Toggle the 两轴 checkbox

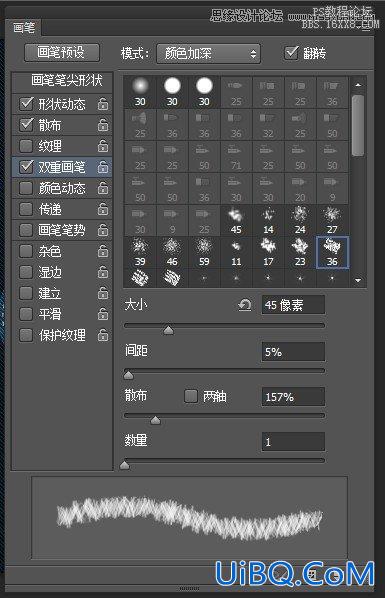coord(191,396)
